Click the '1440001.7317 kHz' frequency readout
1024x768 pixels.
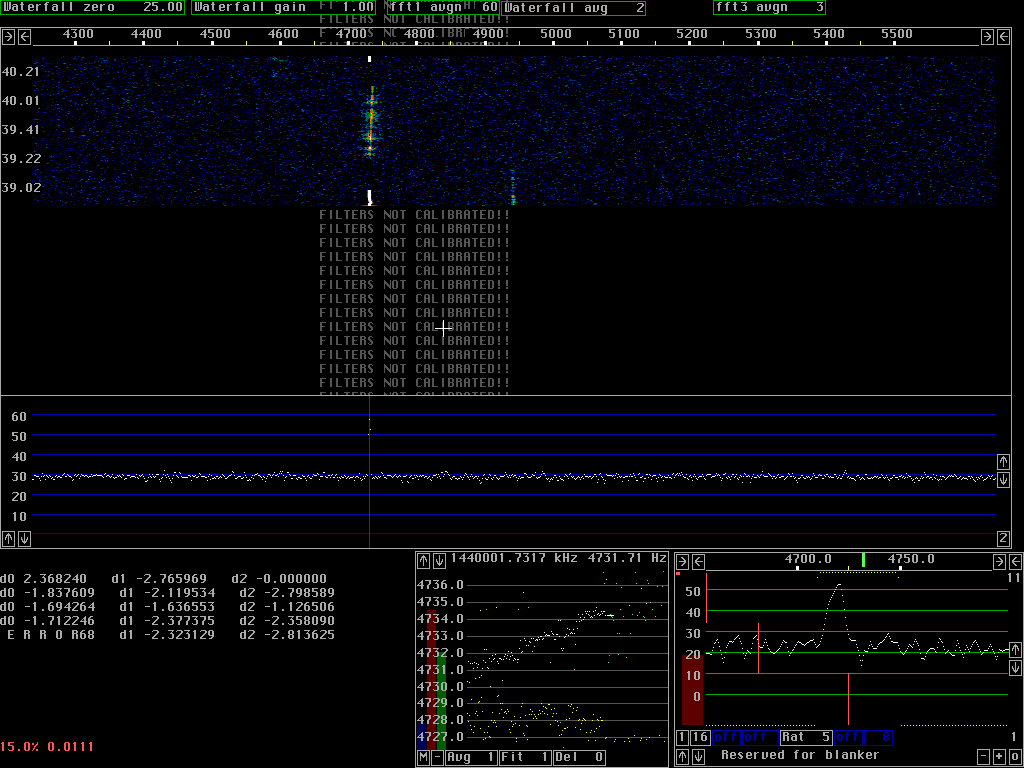pyautogui.click(x=513, y=558)
